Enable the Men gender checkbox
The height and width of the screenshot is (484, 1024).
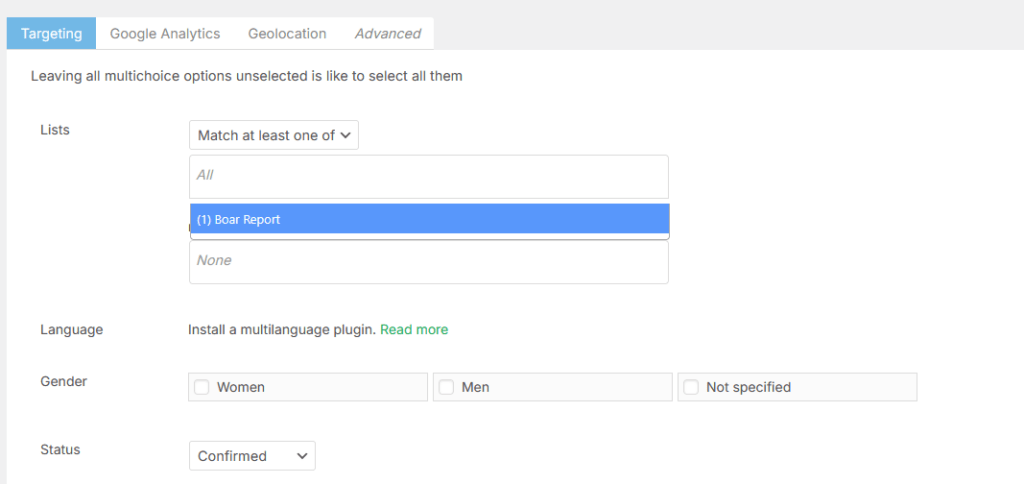tap(447, 387)
